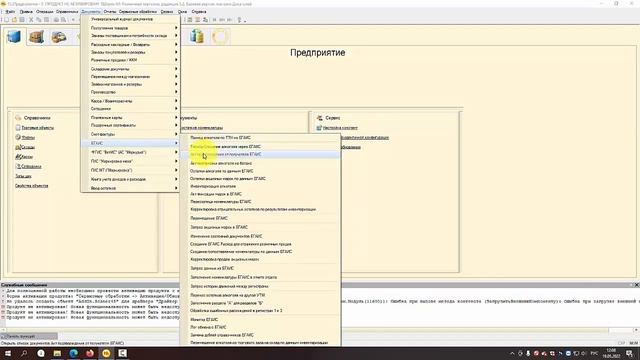Click the Copy toolbar icon
Image resolution: width=640 pixels, height=360 pixels.
point(39,20)
